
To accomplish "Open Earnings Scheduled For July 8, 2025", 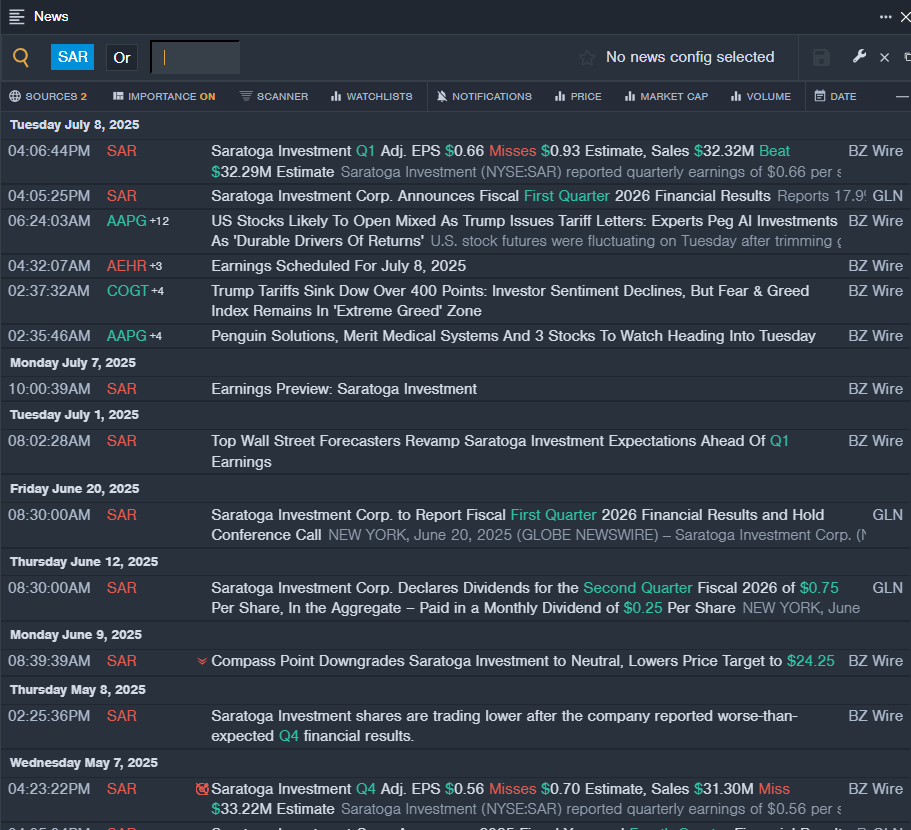I will [x=339, y=266].
